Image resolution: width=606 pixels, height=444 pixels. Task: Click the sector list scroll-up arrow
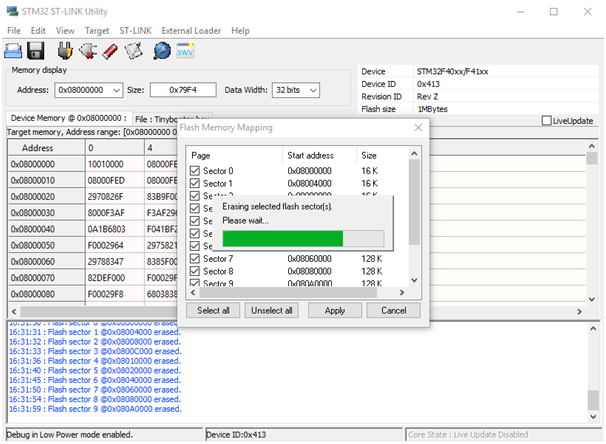tap(414, 153)
